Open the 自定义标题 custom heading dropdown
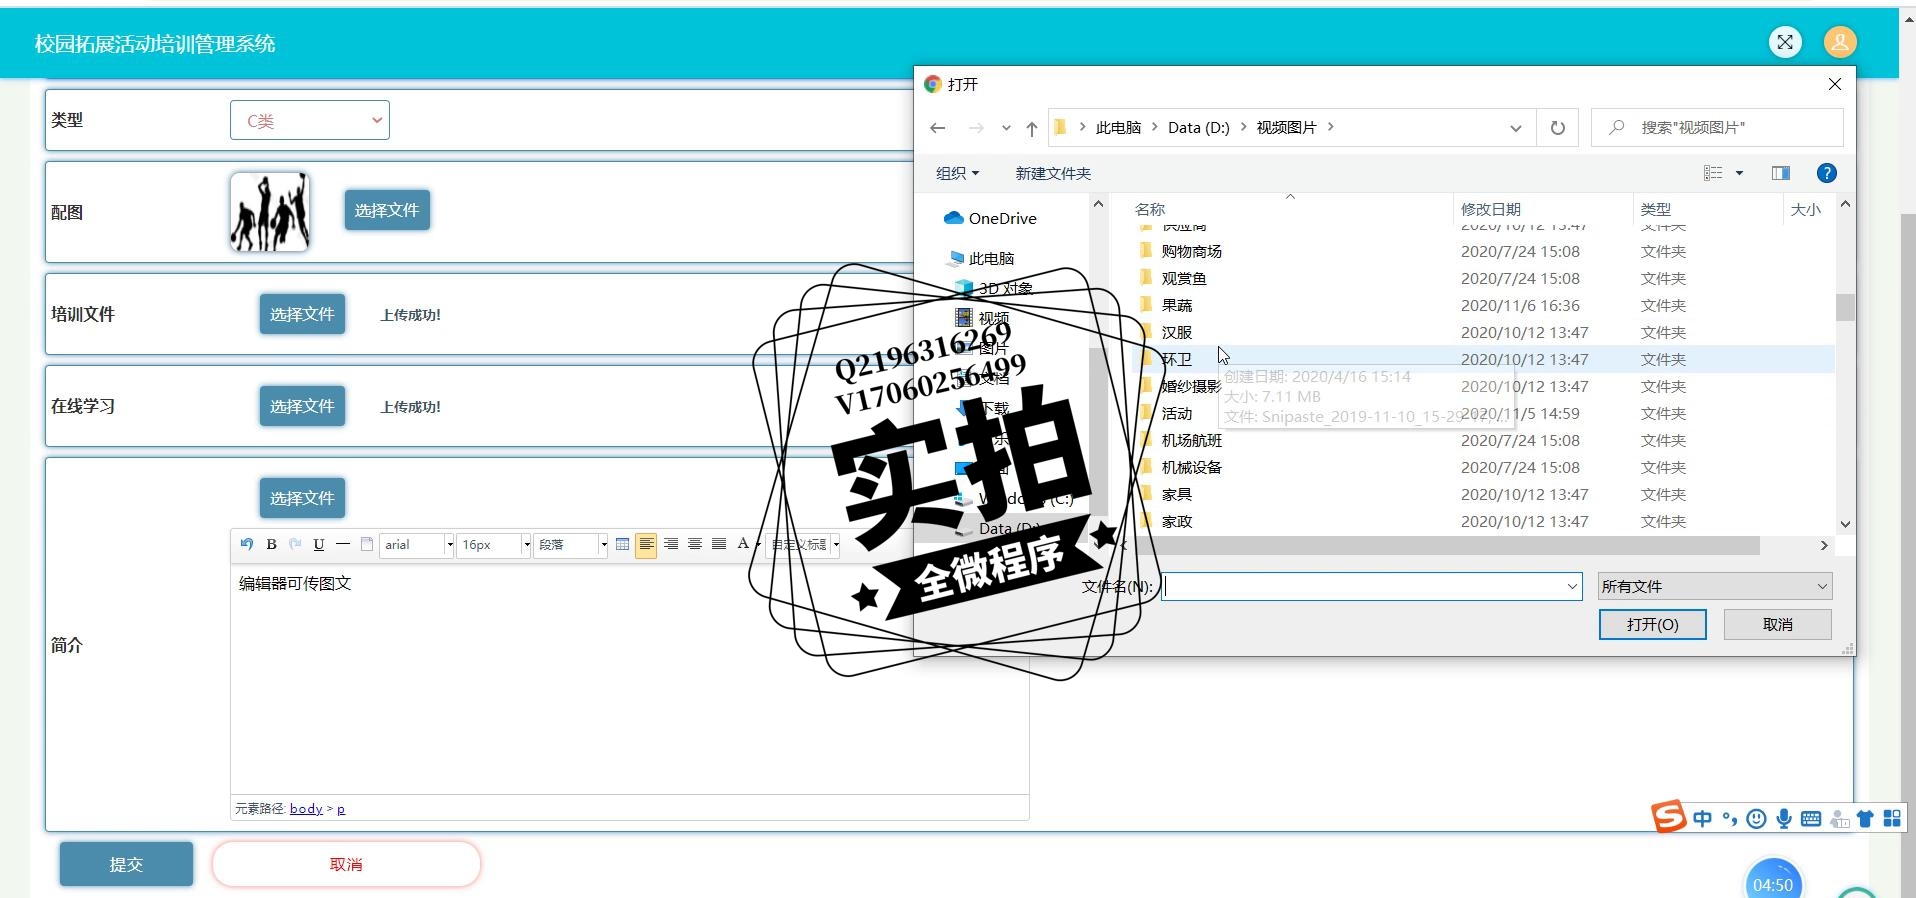The image size is (1916, 898). click(x=803, y=545)
